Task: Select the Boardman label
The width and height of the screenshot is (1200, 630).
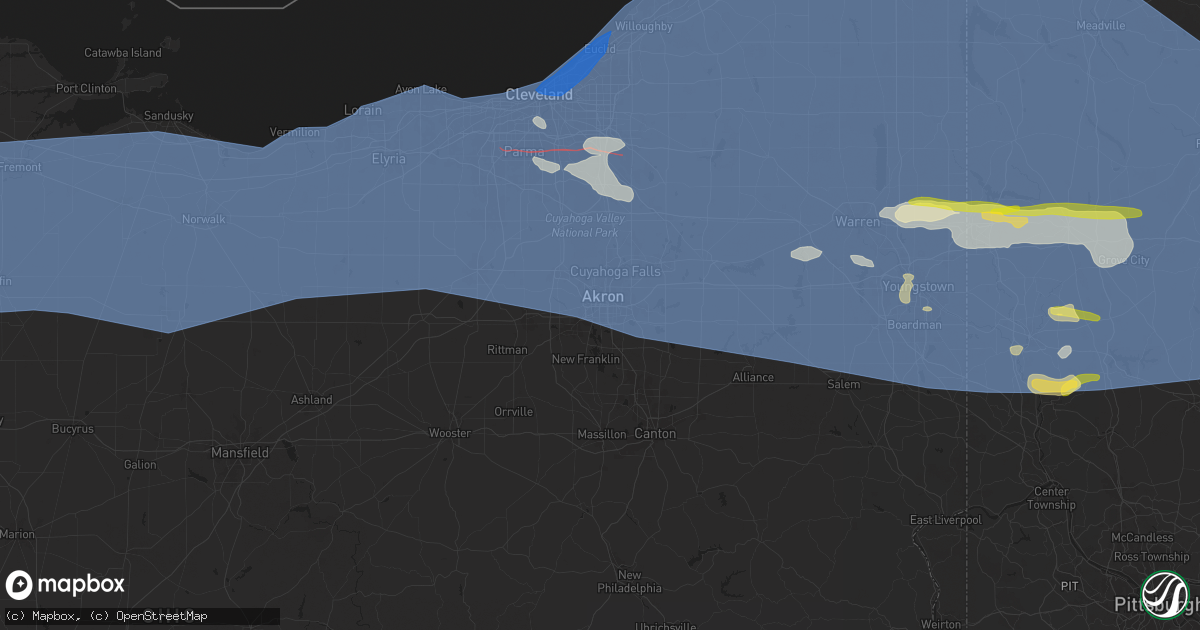Action: click(914, 325)
